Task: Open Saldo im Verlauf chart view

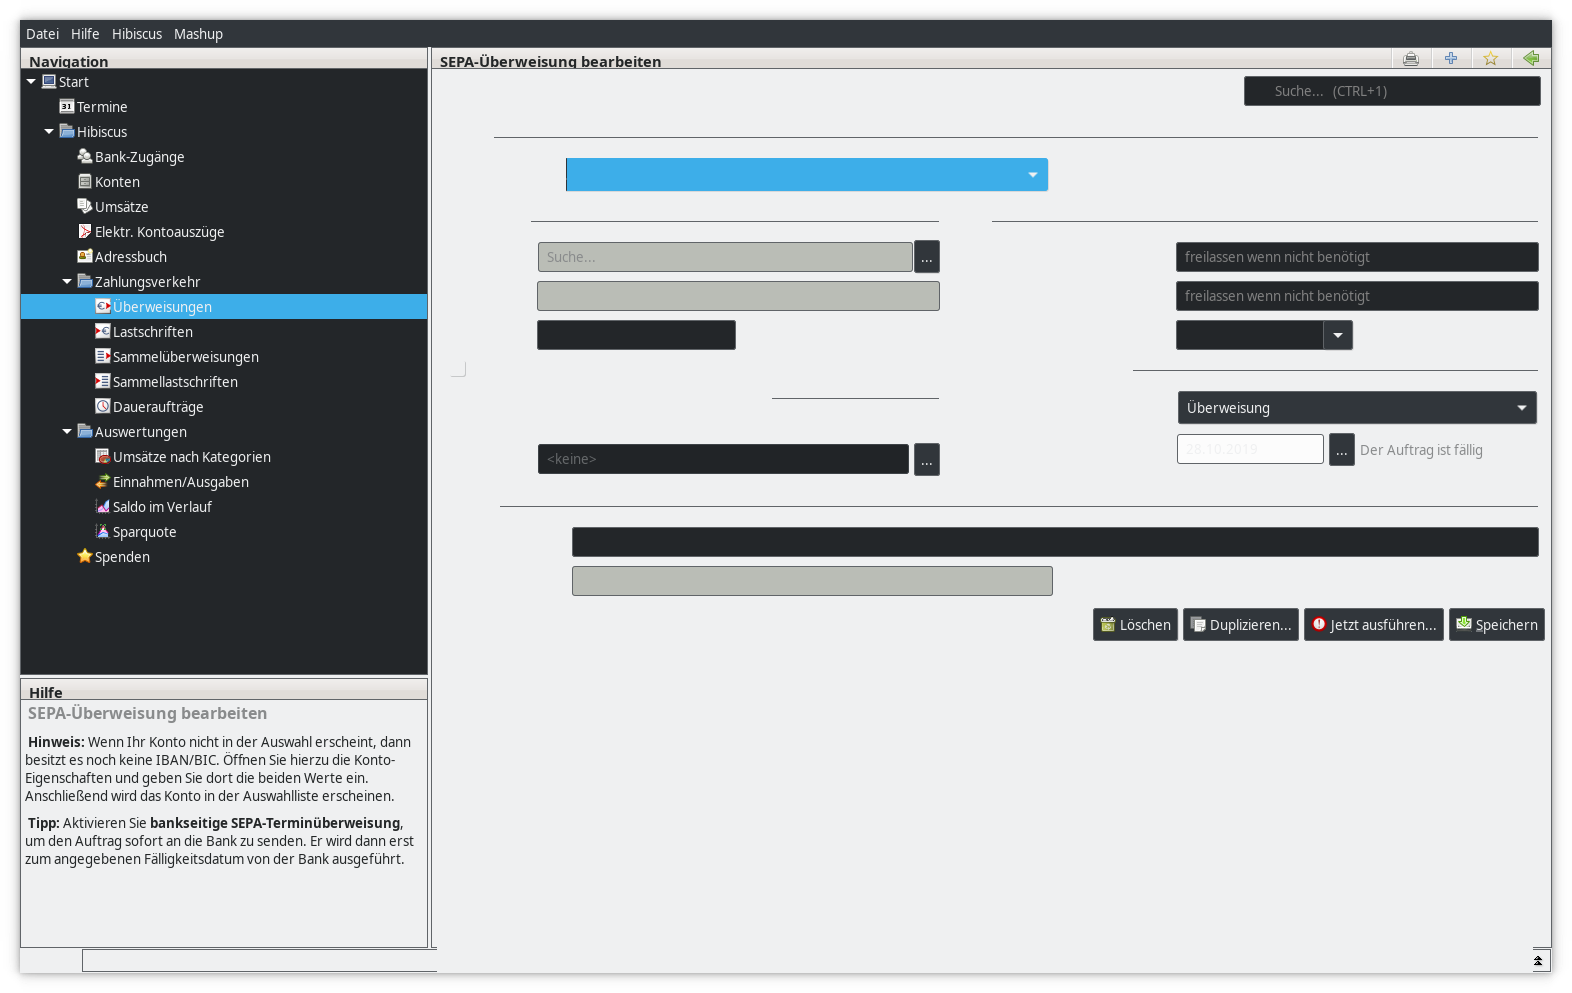Action: point(162,507)
